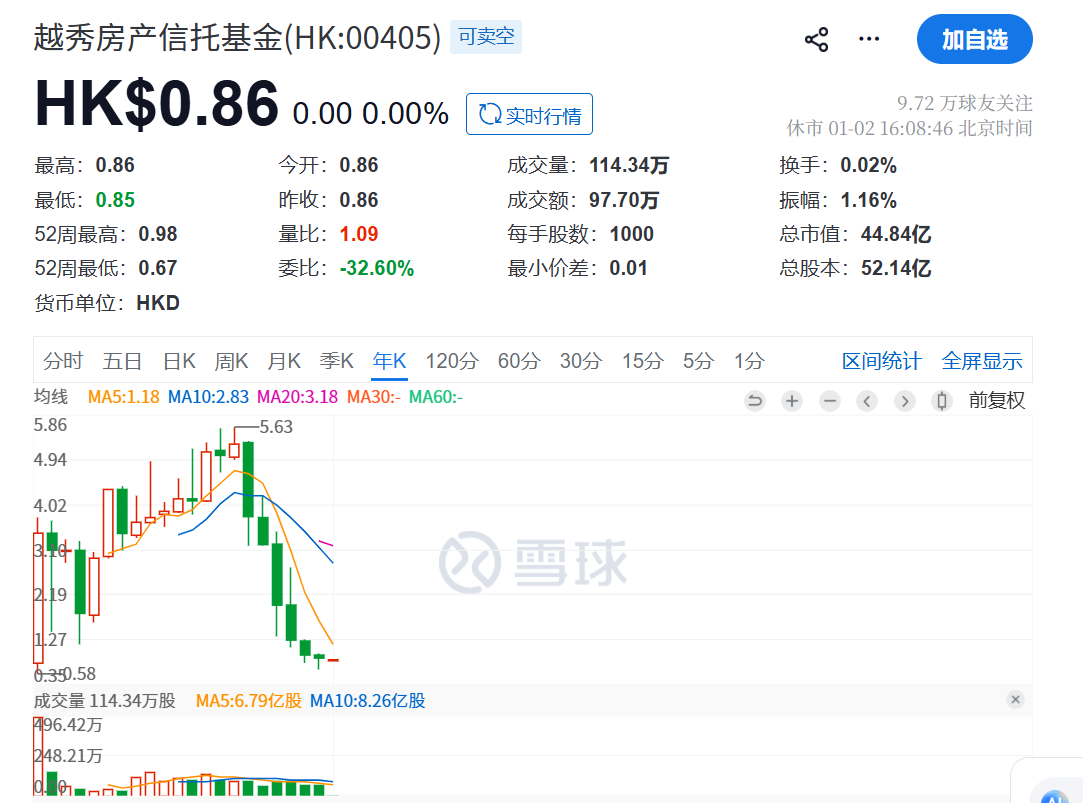Select the 60分 interval tab

point(518,361)
